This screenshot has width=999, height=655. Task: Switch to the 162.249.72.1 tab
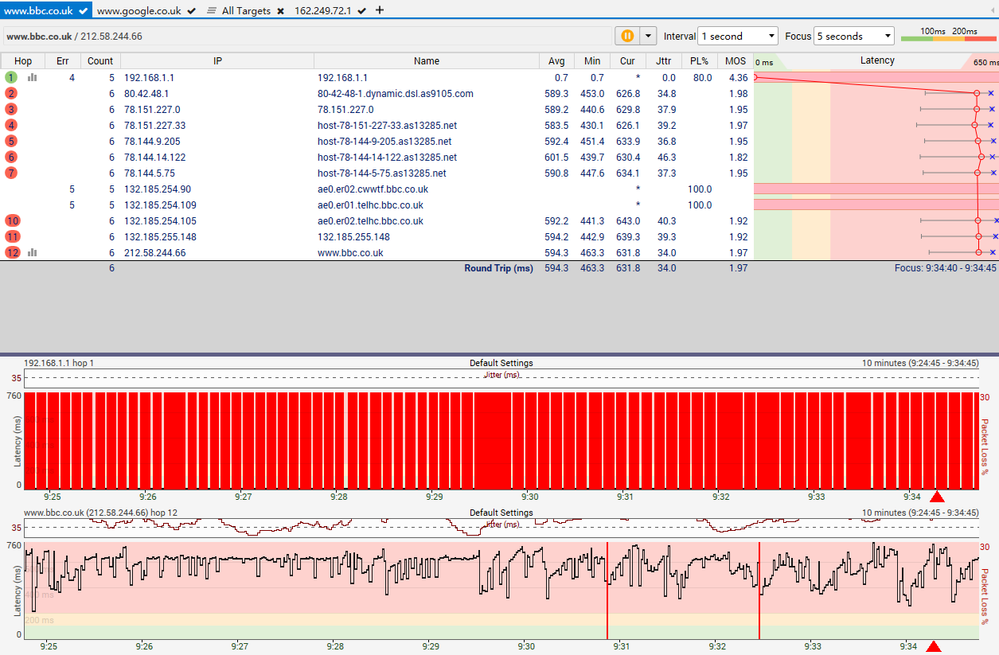click(x=330, y=10)
